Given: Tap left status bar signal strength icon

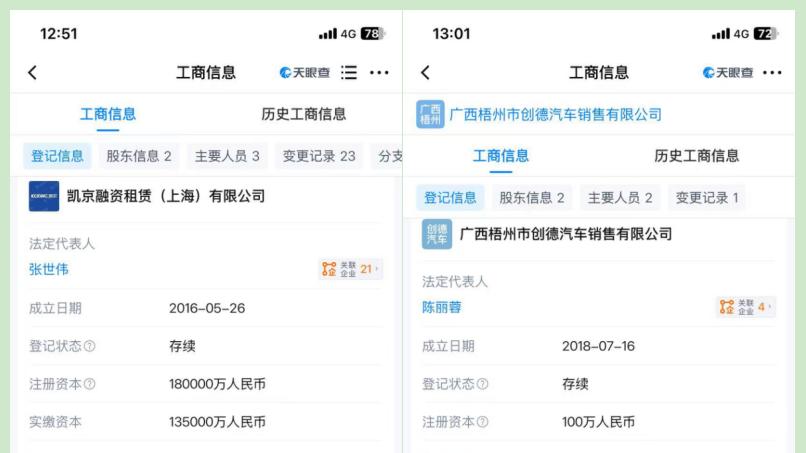Looking at the screenshot, I should coord(327,34).
